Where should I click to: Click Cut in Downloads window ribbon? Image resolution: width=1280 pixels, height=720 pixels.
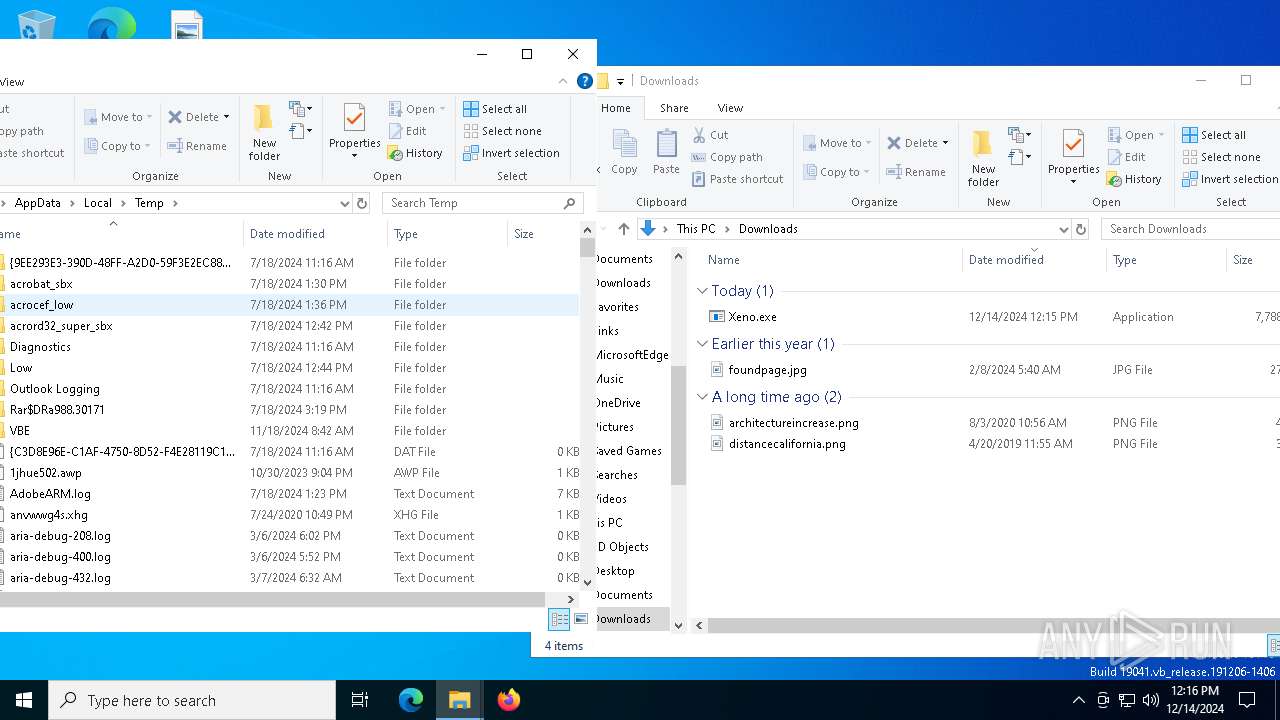pos(710,135)
